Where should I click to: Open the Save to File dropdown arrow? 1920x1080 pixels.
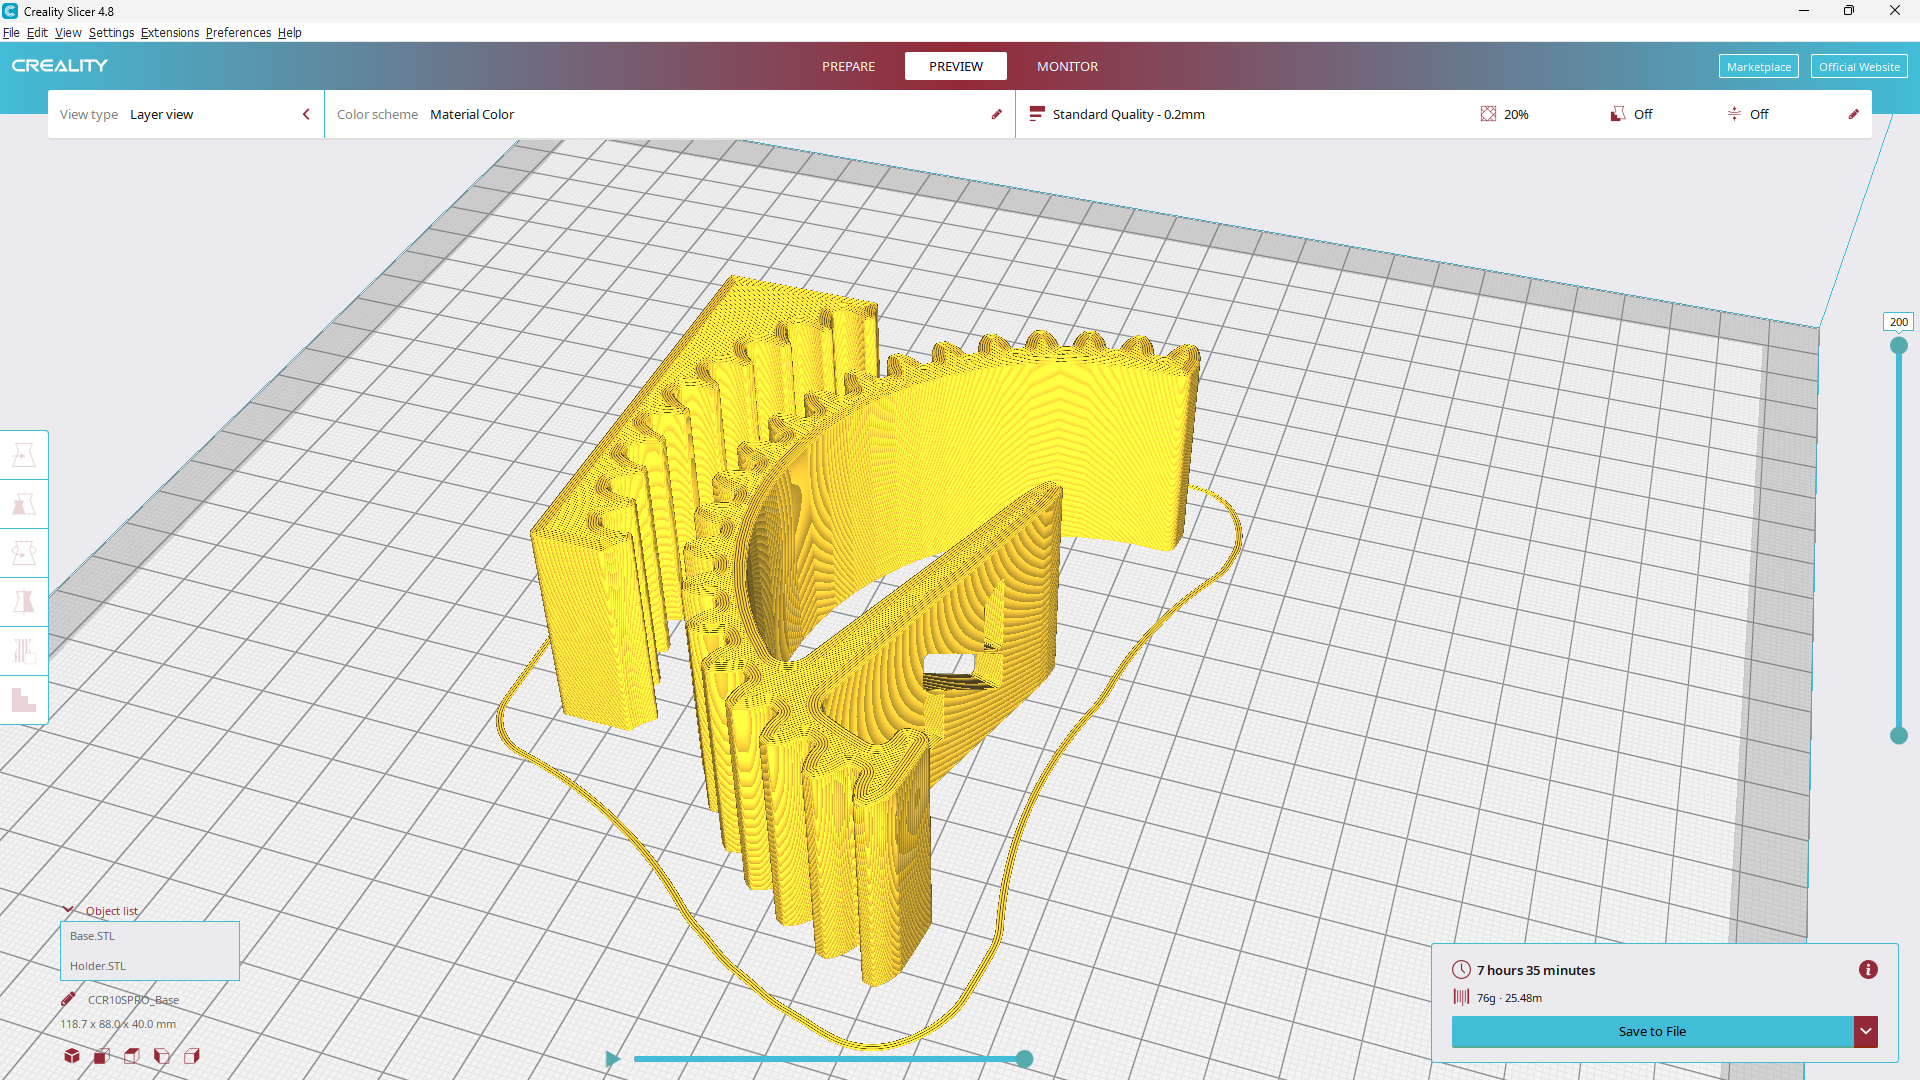(1866, 1031)
